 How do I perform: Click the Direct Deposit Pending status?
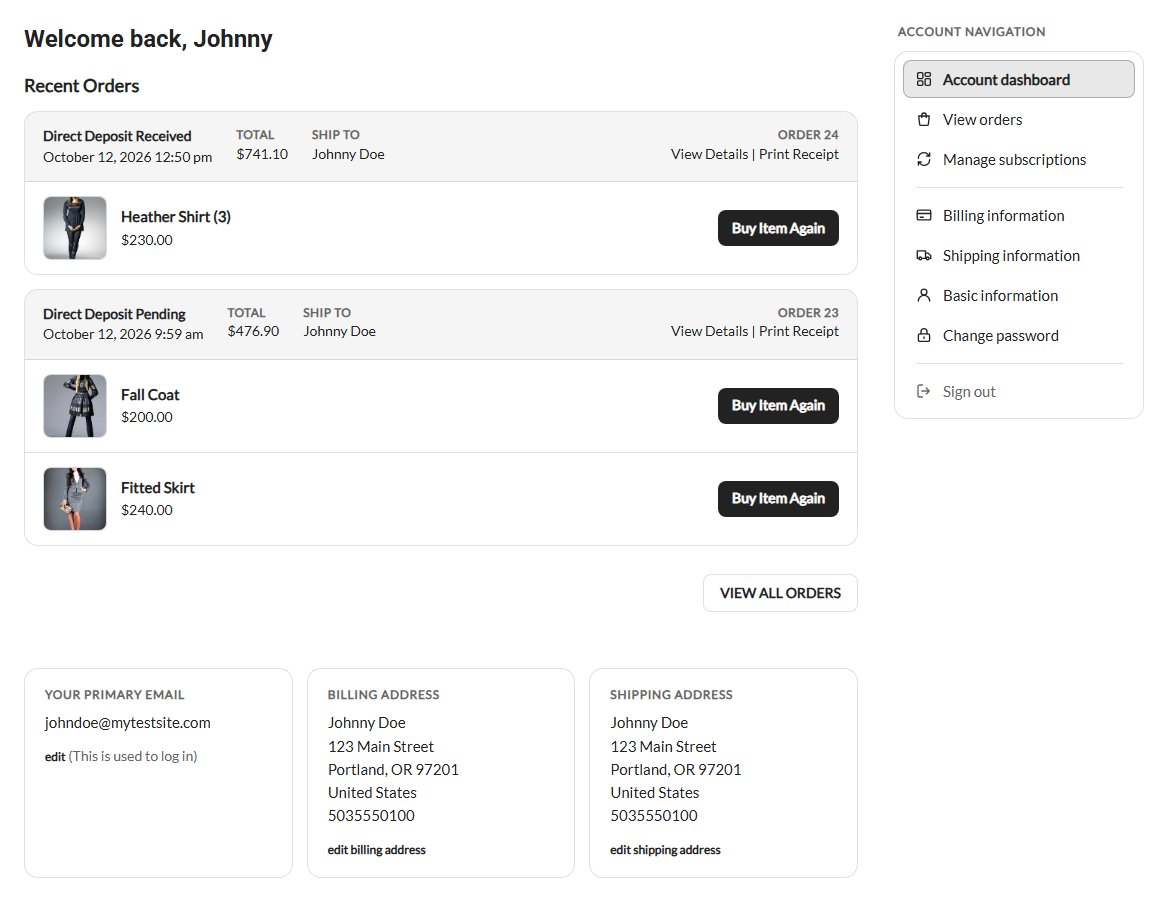[114, 314]
